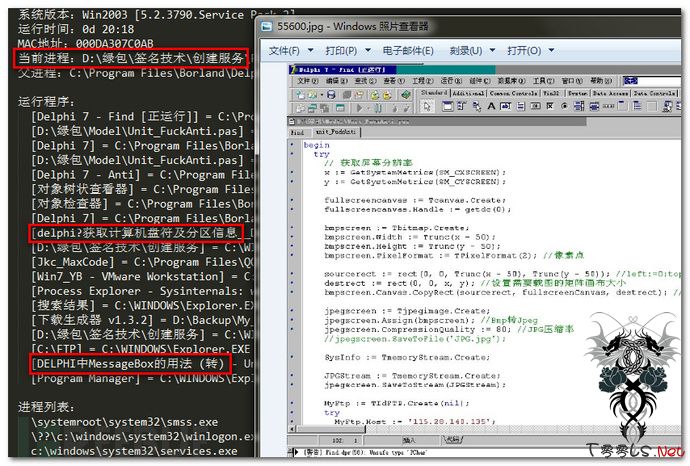The height and width of the screenshot is (466, 690).
Task: Switch to the Win32 palette tab
Action: pyautogui.click(x=549, y=92)
